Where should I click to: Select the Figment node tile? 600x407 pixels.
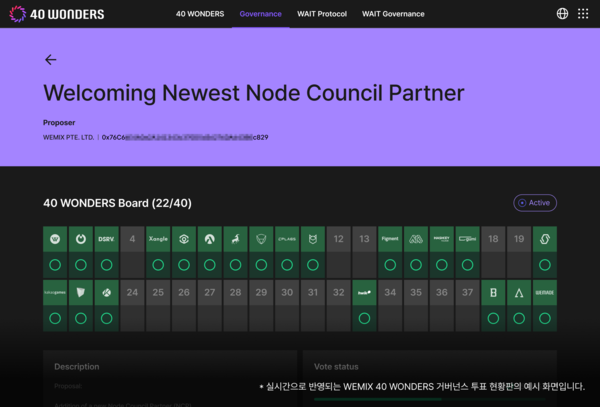390,239
